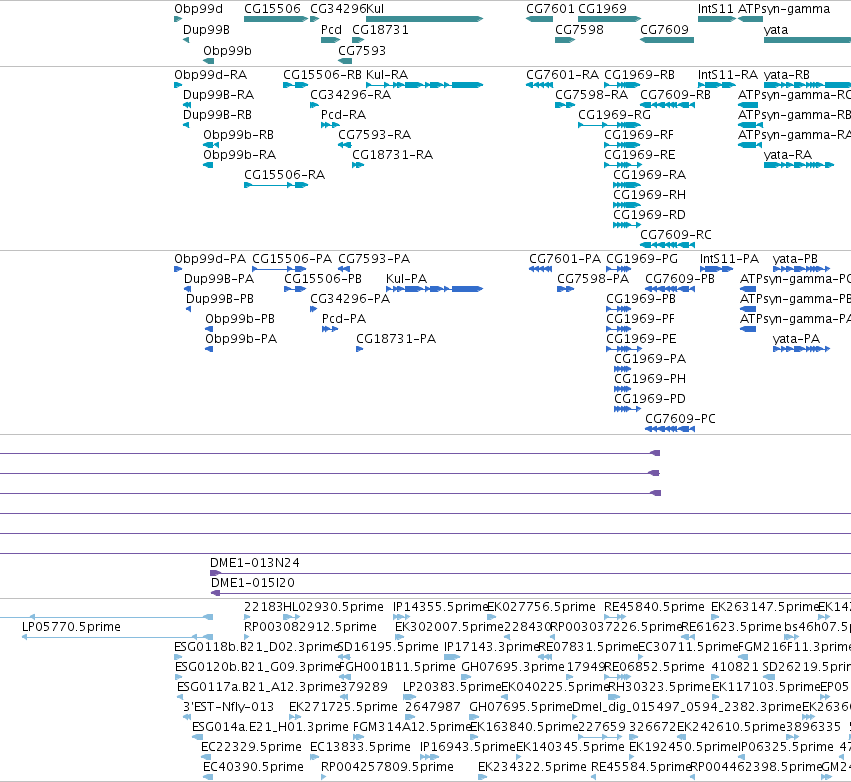Viewport: 851px width, 782px height.
Task: Click EST LP20383.5prime
Action: (409, 697)
